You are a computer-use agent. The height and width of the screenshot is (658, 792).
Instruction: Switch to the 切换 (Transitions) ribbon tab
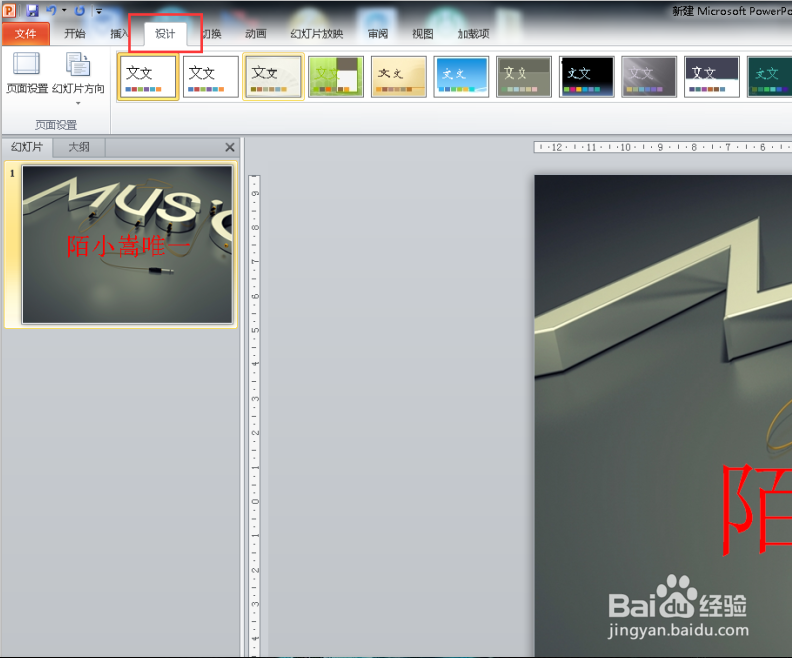(x=212, y=34)
